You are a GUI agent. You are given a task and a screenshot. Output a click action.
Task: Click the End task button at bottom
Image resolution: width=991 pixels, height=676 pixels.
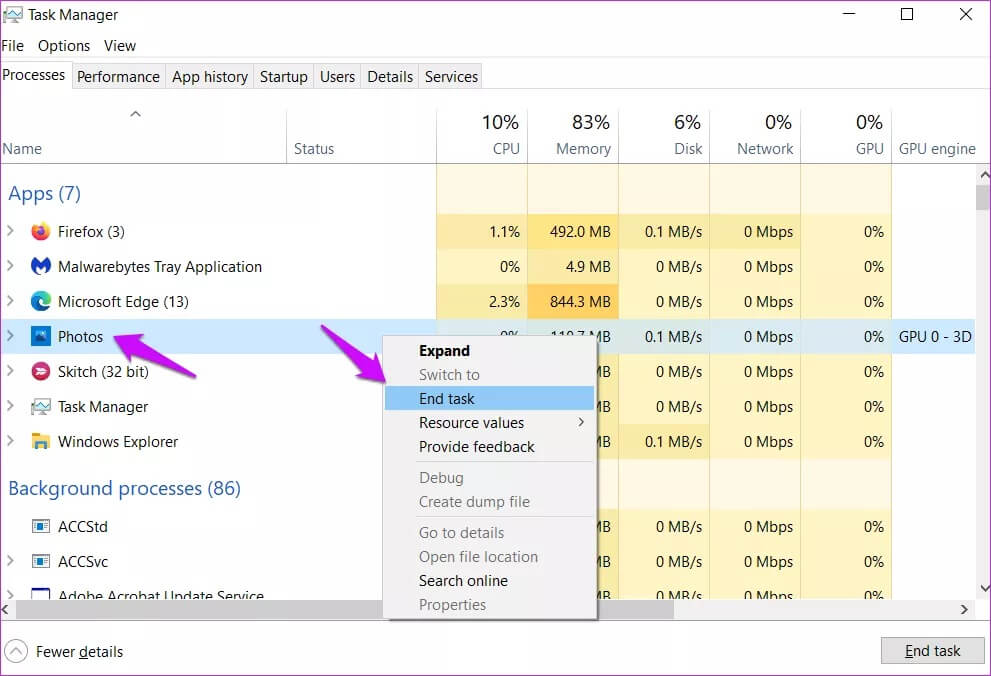(x=932, y=651)
